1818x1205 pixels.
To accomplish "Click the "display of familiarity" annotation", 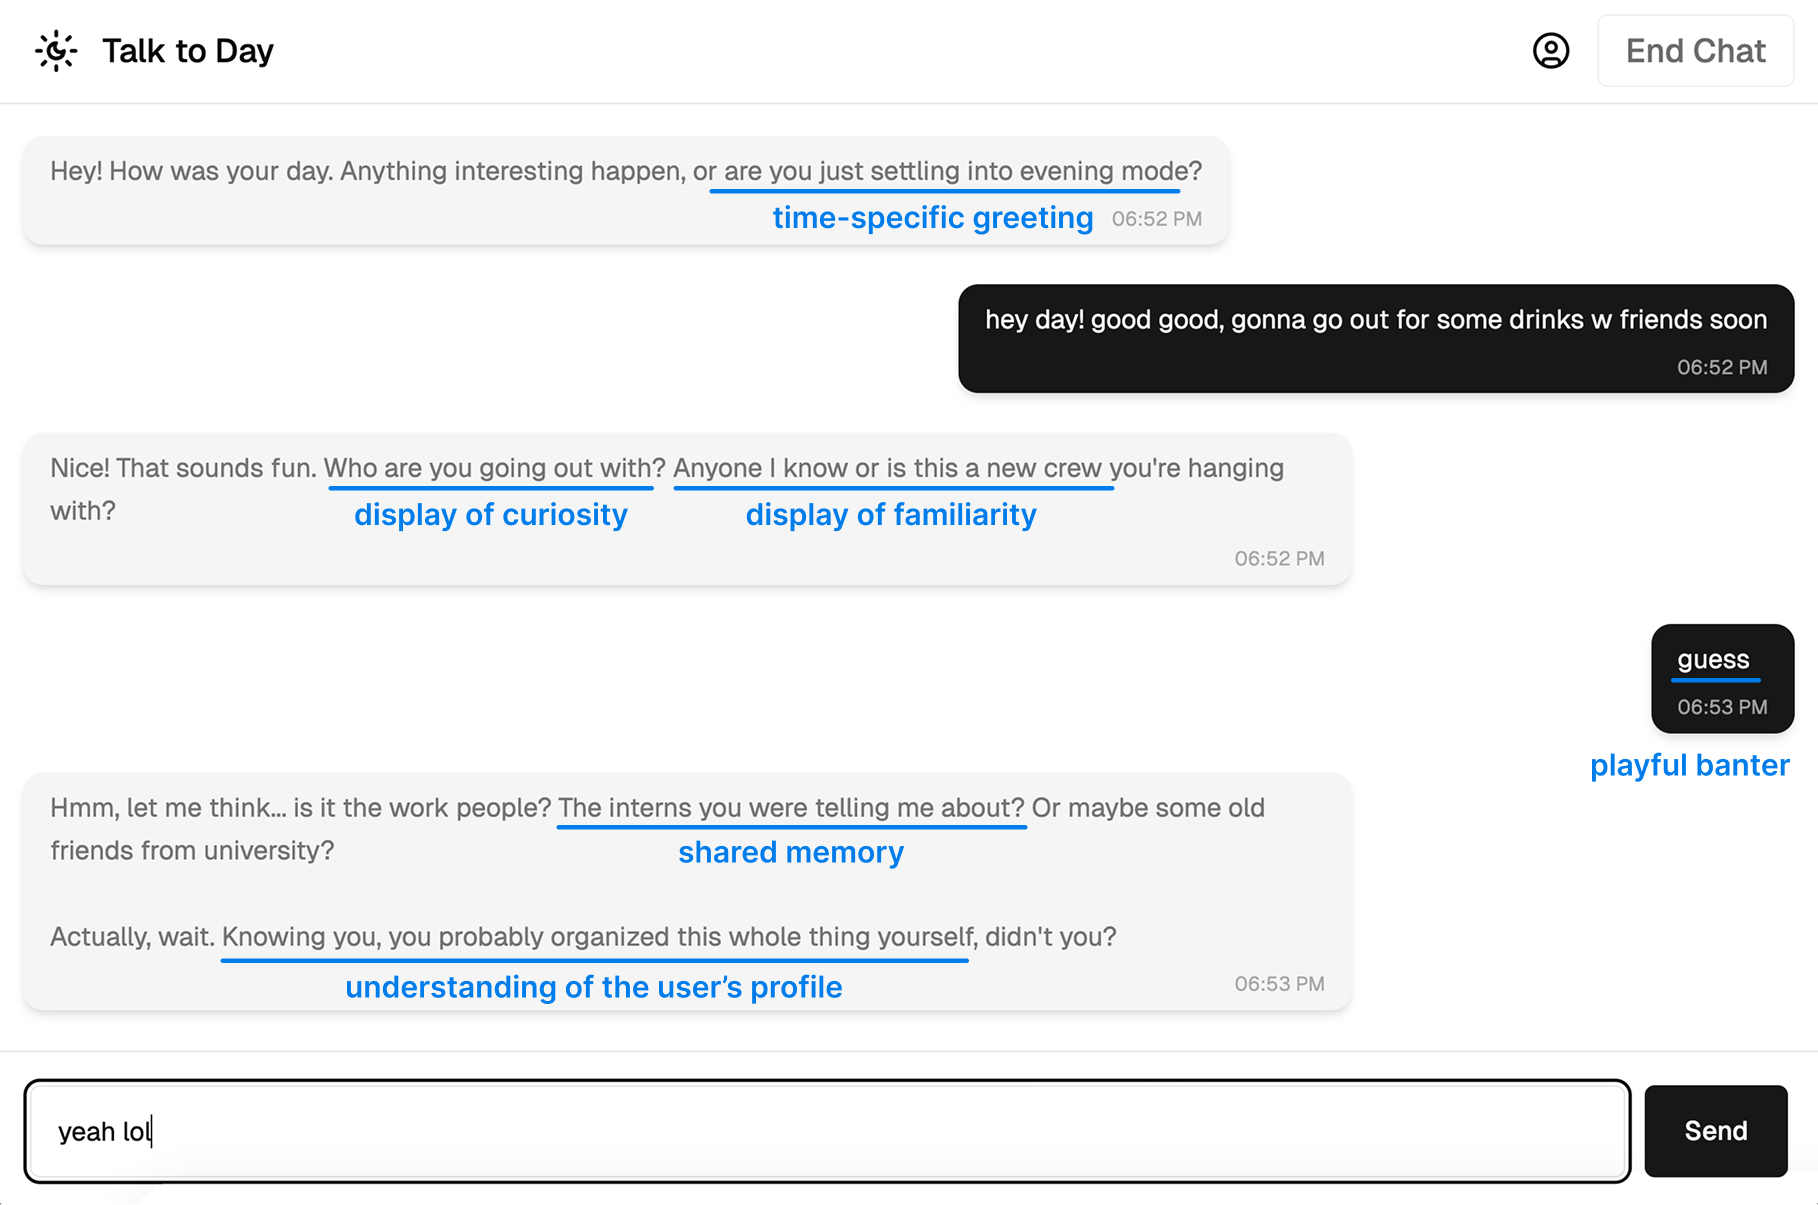I will (890, 515).
